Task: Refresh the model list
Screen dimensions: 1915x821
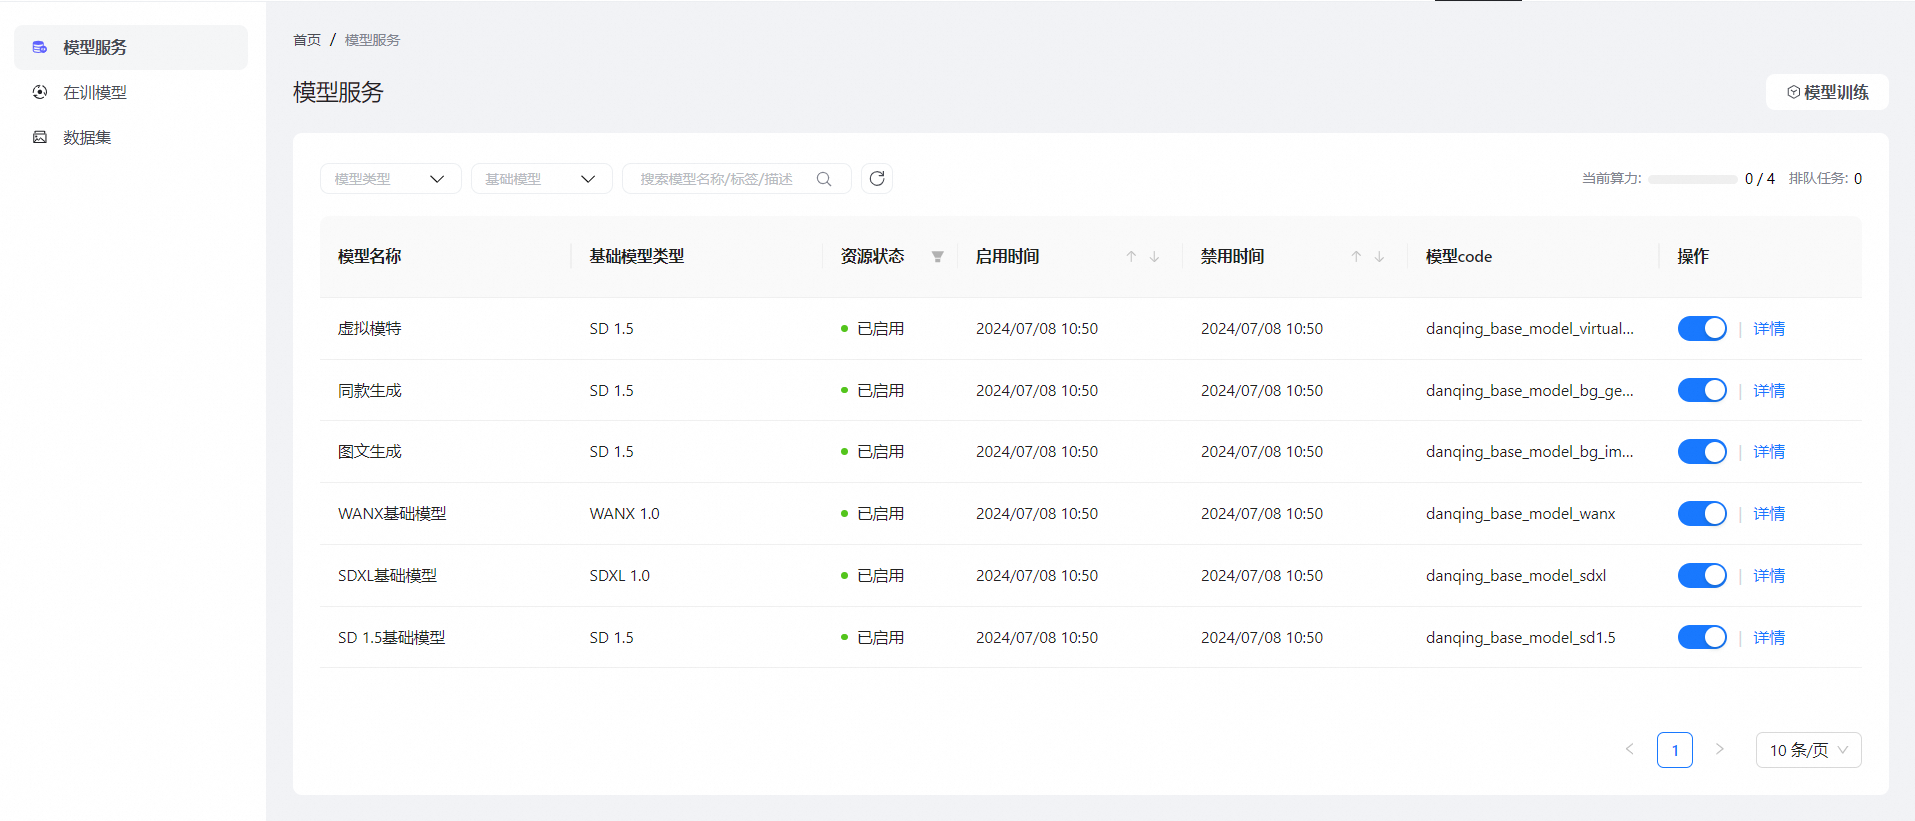Action: coord(877,178)
